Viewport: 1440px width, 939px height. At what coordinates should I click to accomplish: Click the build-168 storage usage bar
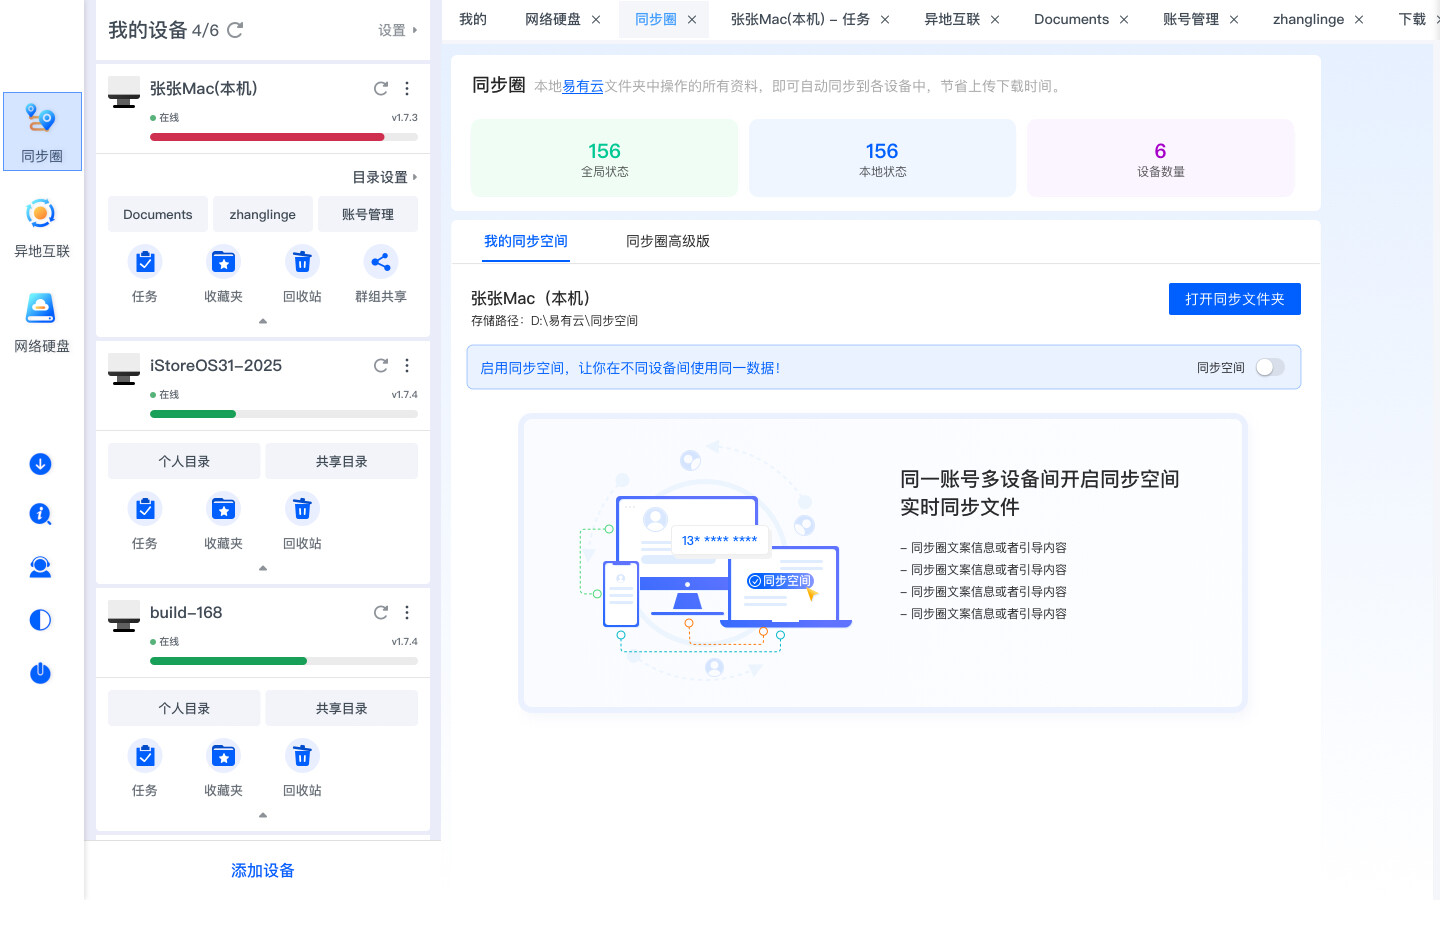(284, 661)
